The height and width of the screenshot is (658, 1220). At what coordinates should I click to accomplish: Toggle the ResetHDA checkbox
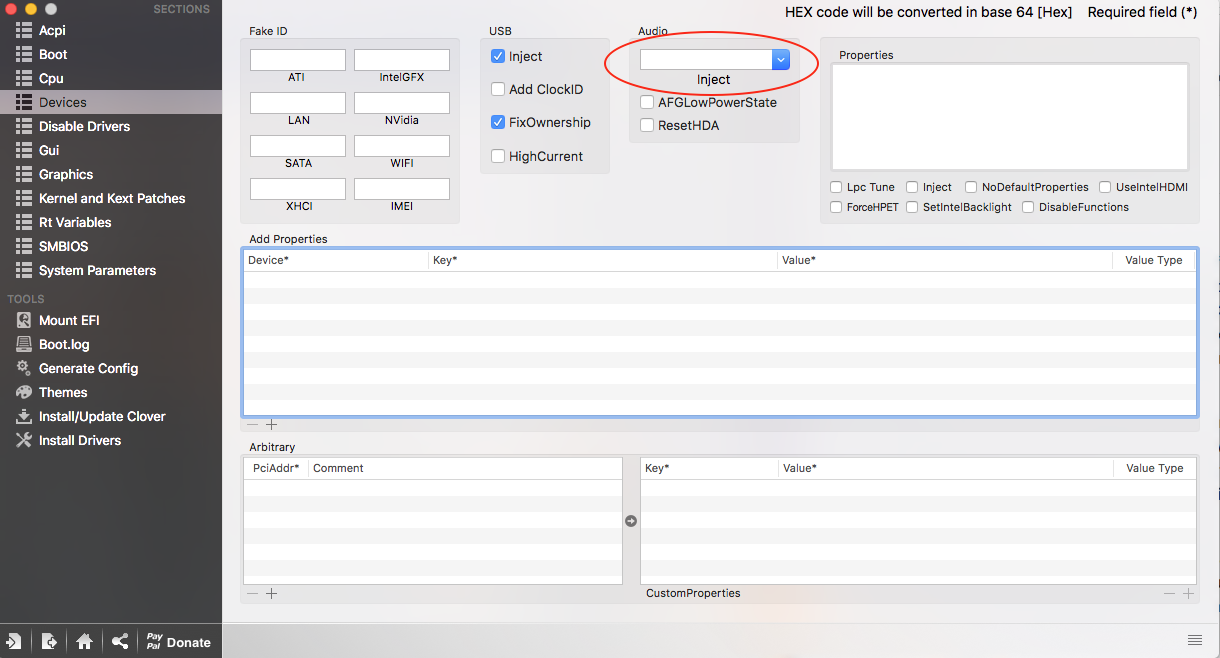coord(647,125)
